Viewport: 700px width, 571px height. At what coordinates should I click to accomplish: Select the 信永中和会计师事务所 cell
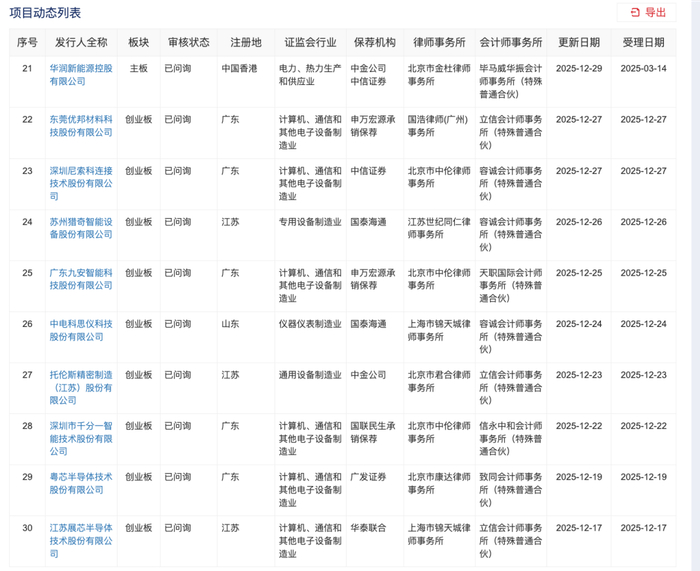511,438
